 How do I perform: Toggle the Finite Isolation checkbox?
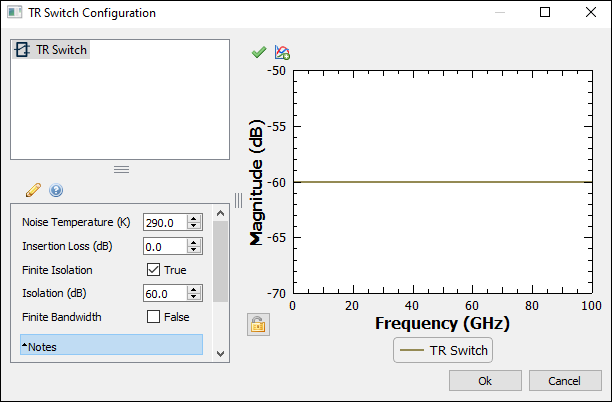click(x=153, y=270)
